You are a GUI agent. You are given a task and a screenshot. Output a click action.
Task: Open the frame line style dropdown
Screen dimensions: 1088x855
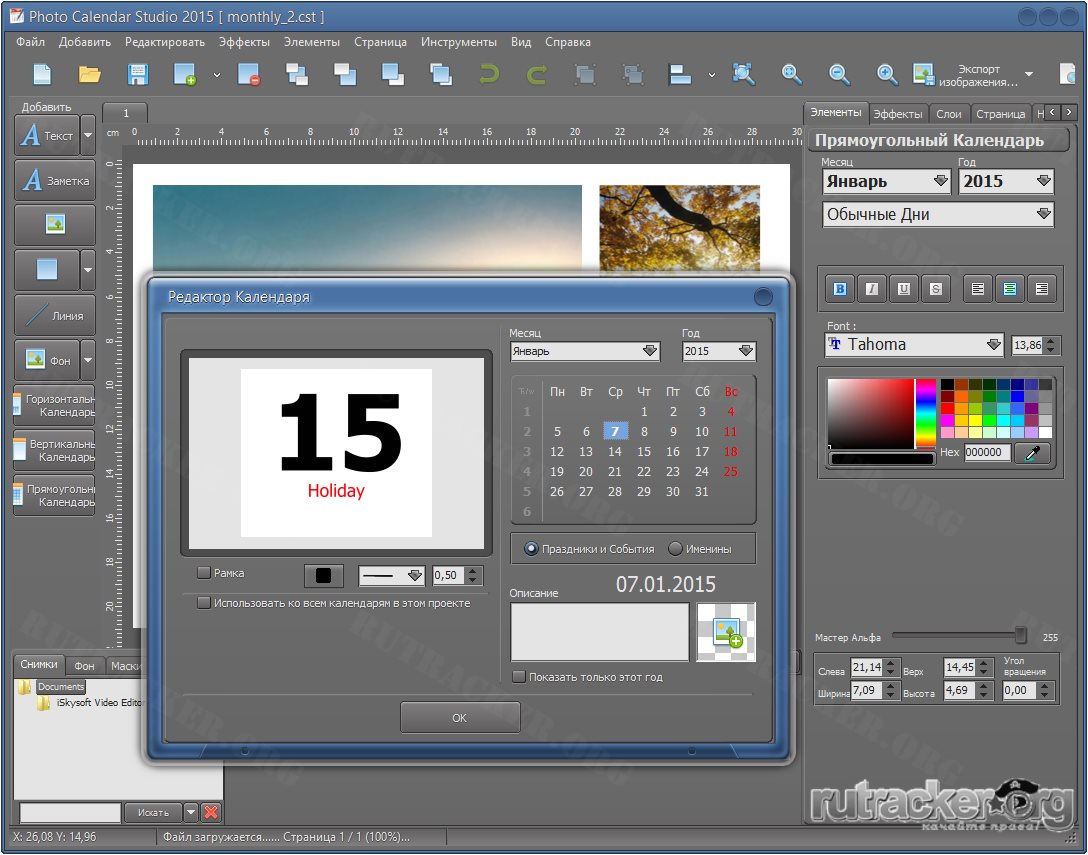tap(391, 575)
